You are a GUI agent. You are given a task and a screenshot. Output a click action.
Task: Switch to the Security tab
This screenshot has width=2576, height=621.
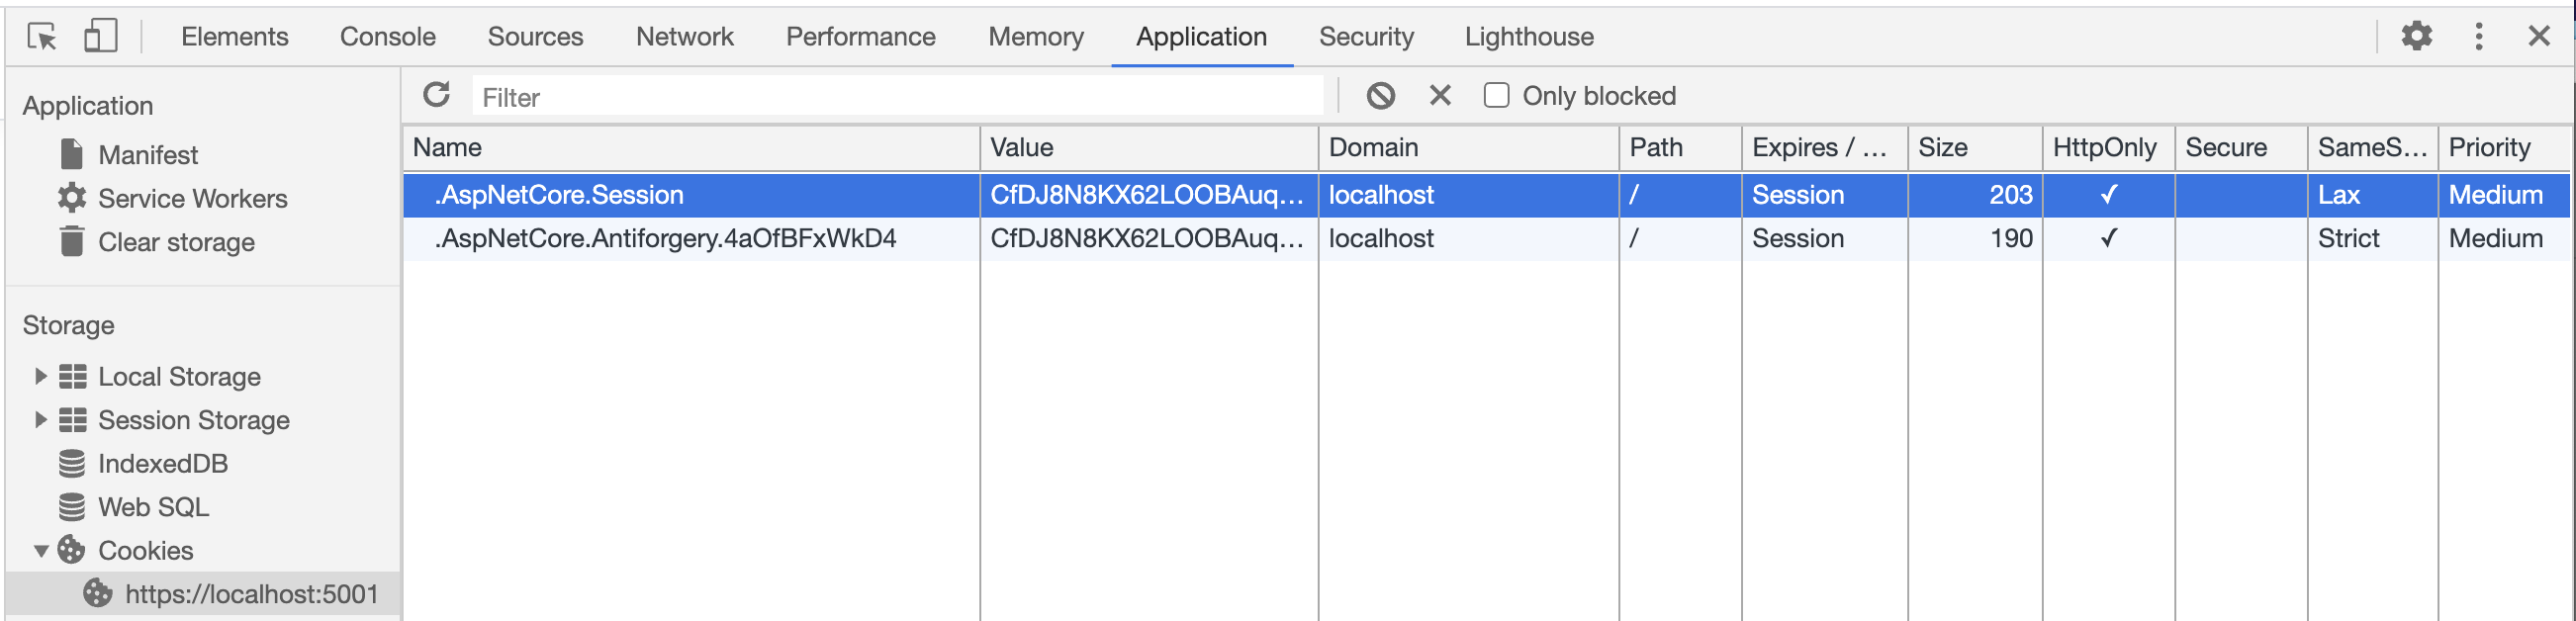click(x=1366, y=37)
